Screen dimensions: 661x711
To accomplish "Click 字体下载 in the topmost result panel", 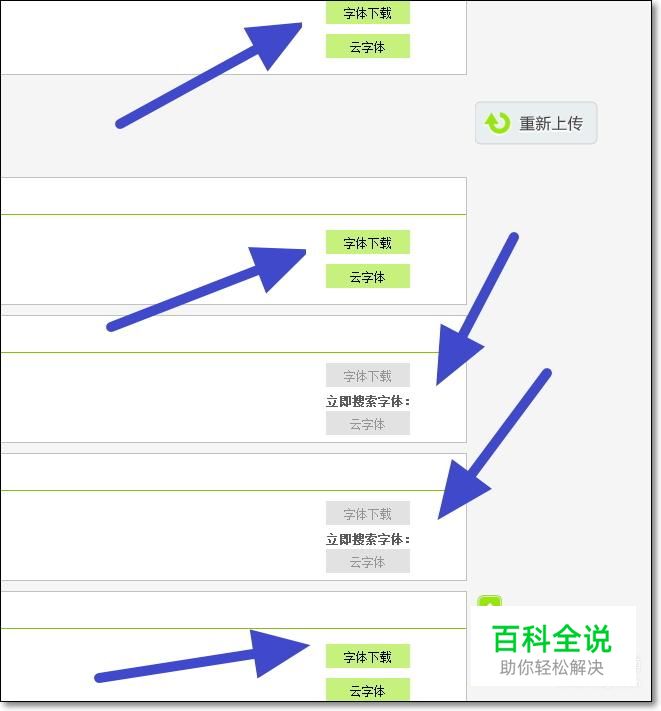I will coord(368,13).
